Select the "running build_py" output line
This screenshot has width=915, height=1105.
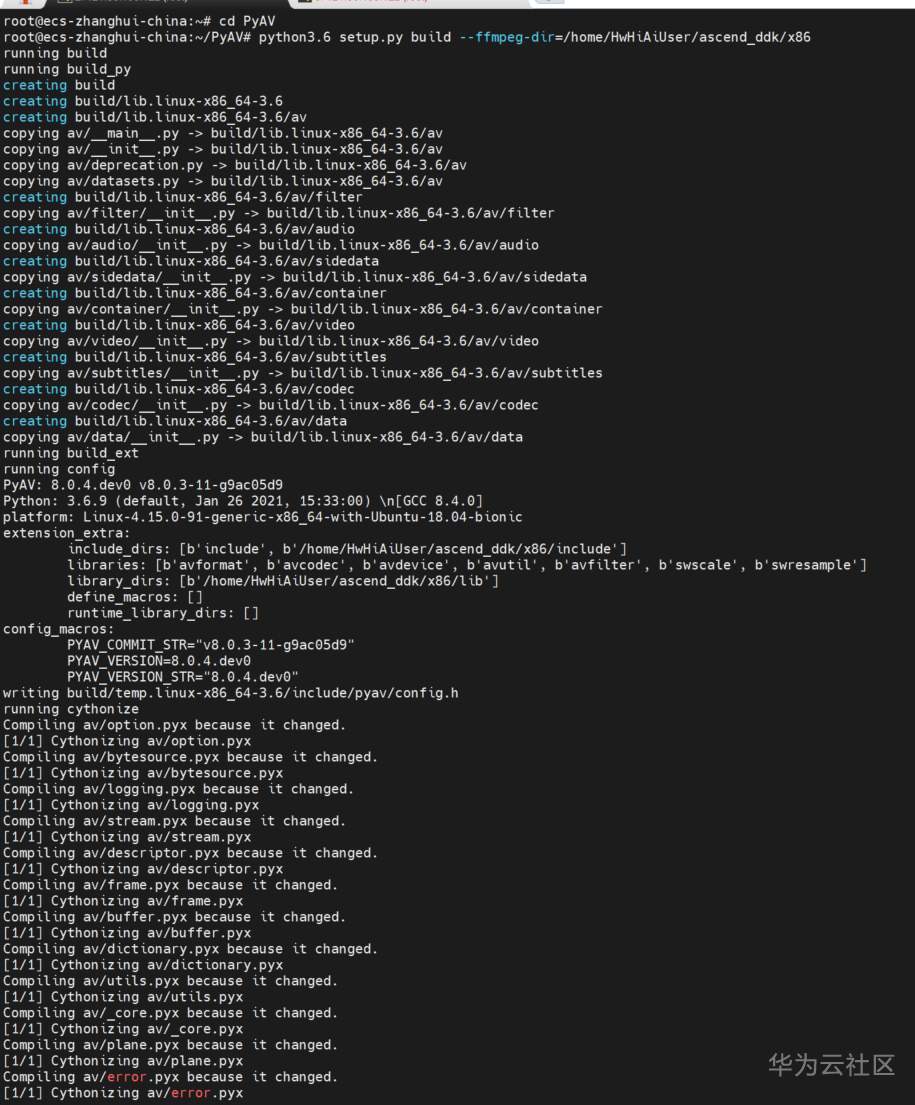click(x=67, y=69)
